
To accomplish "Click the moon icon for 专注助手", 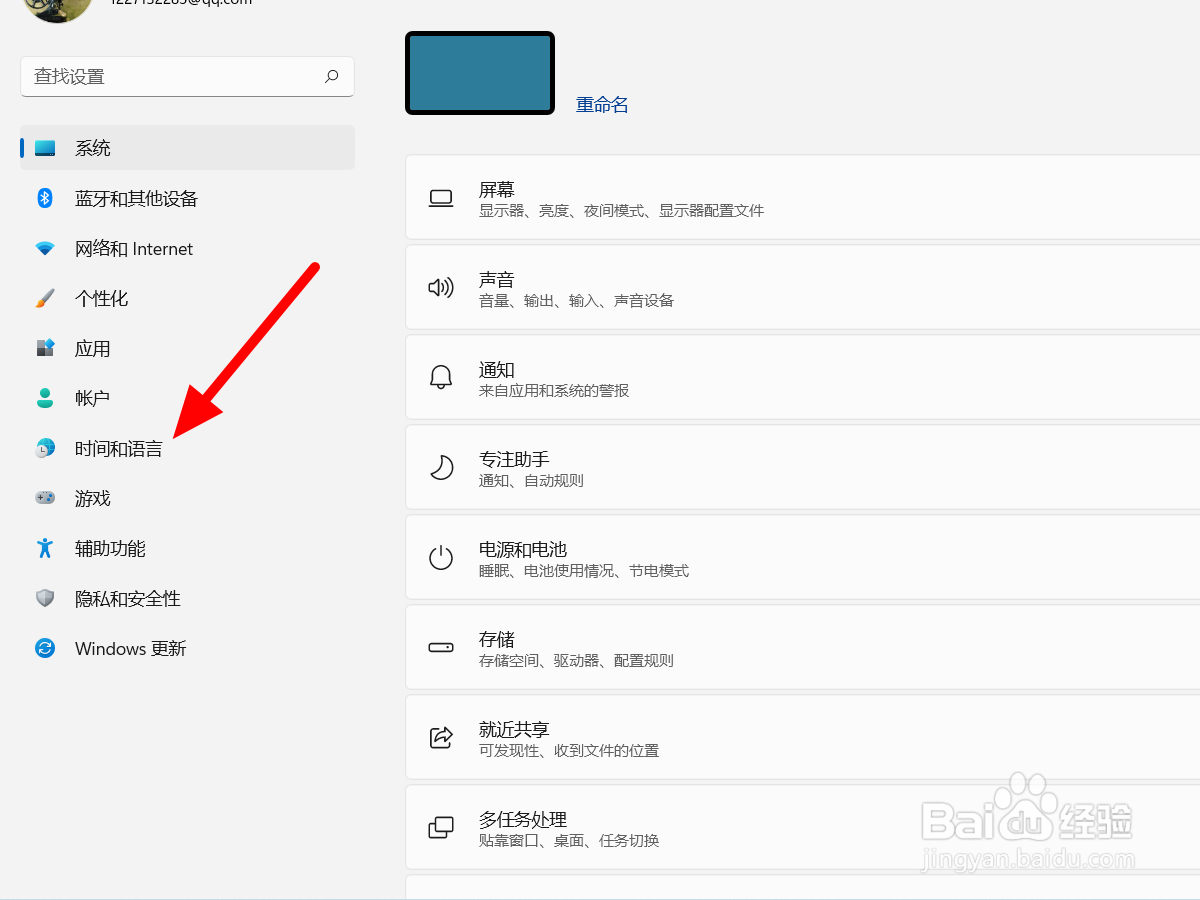I will [441, 467].
